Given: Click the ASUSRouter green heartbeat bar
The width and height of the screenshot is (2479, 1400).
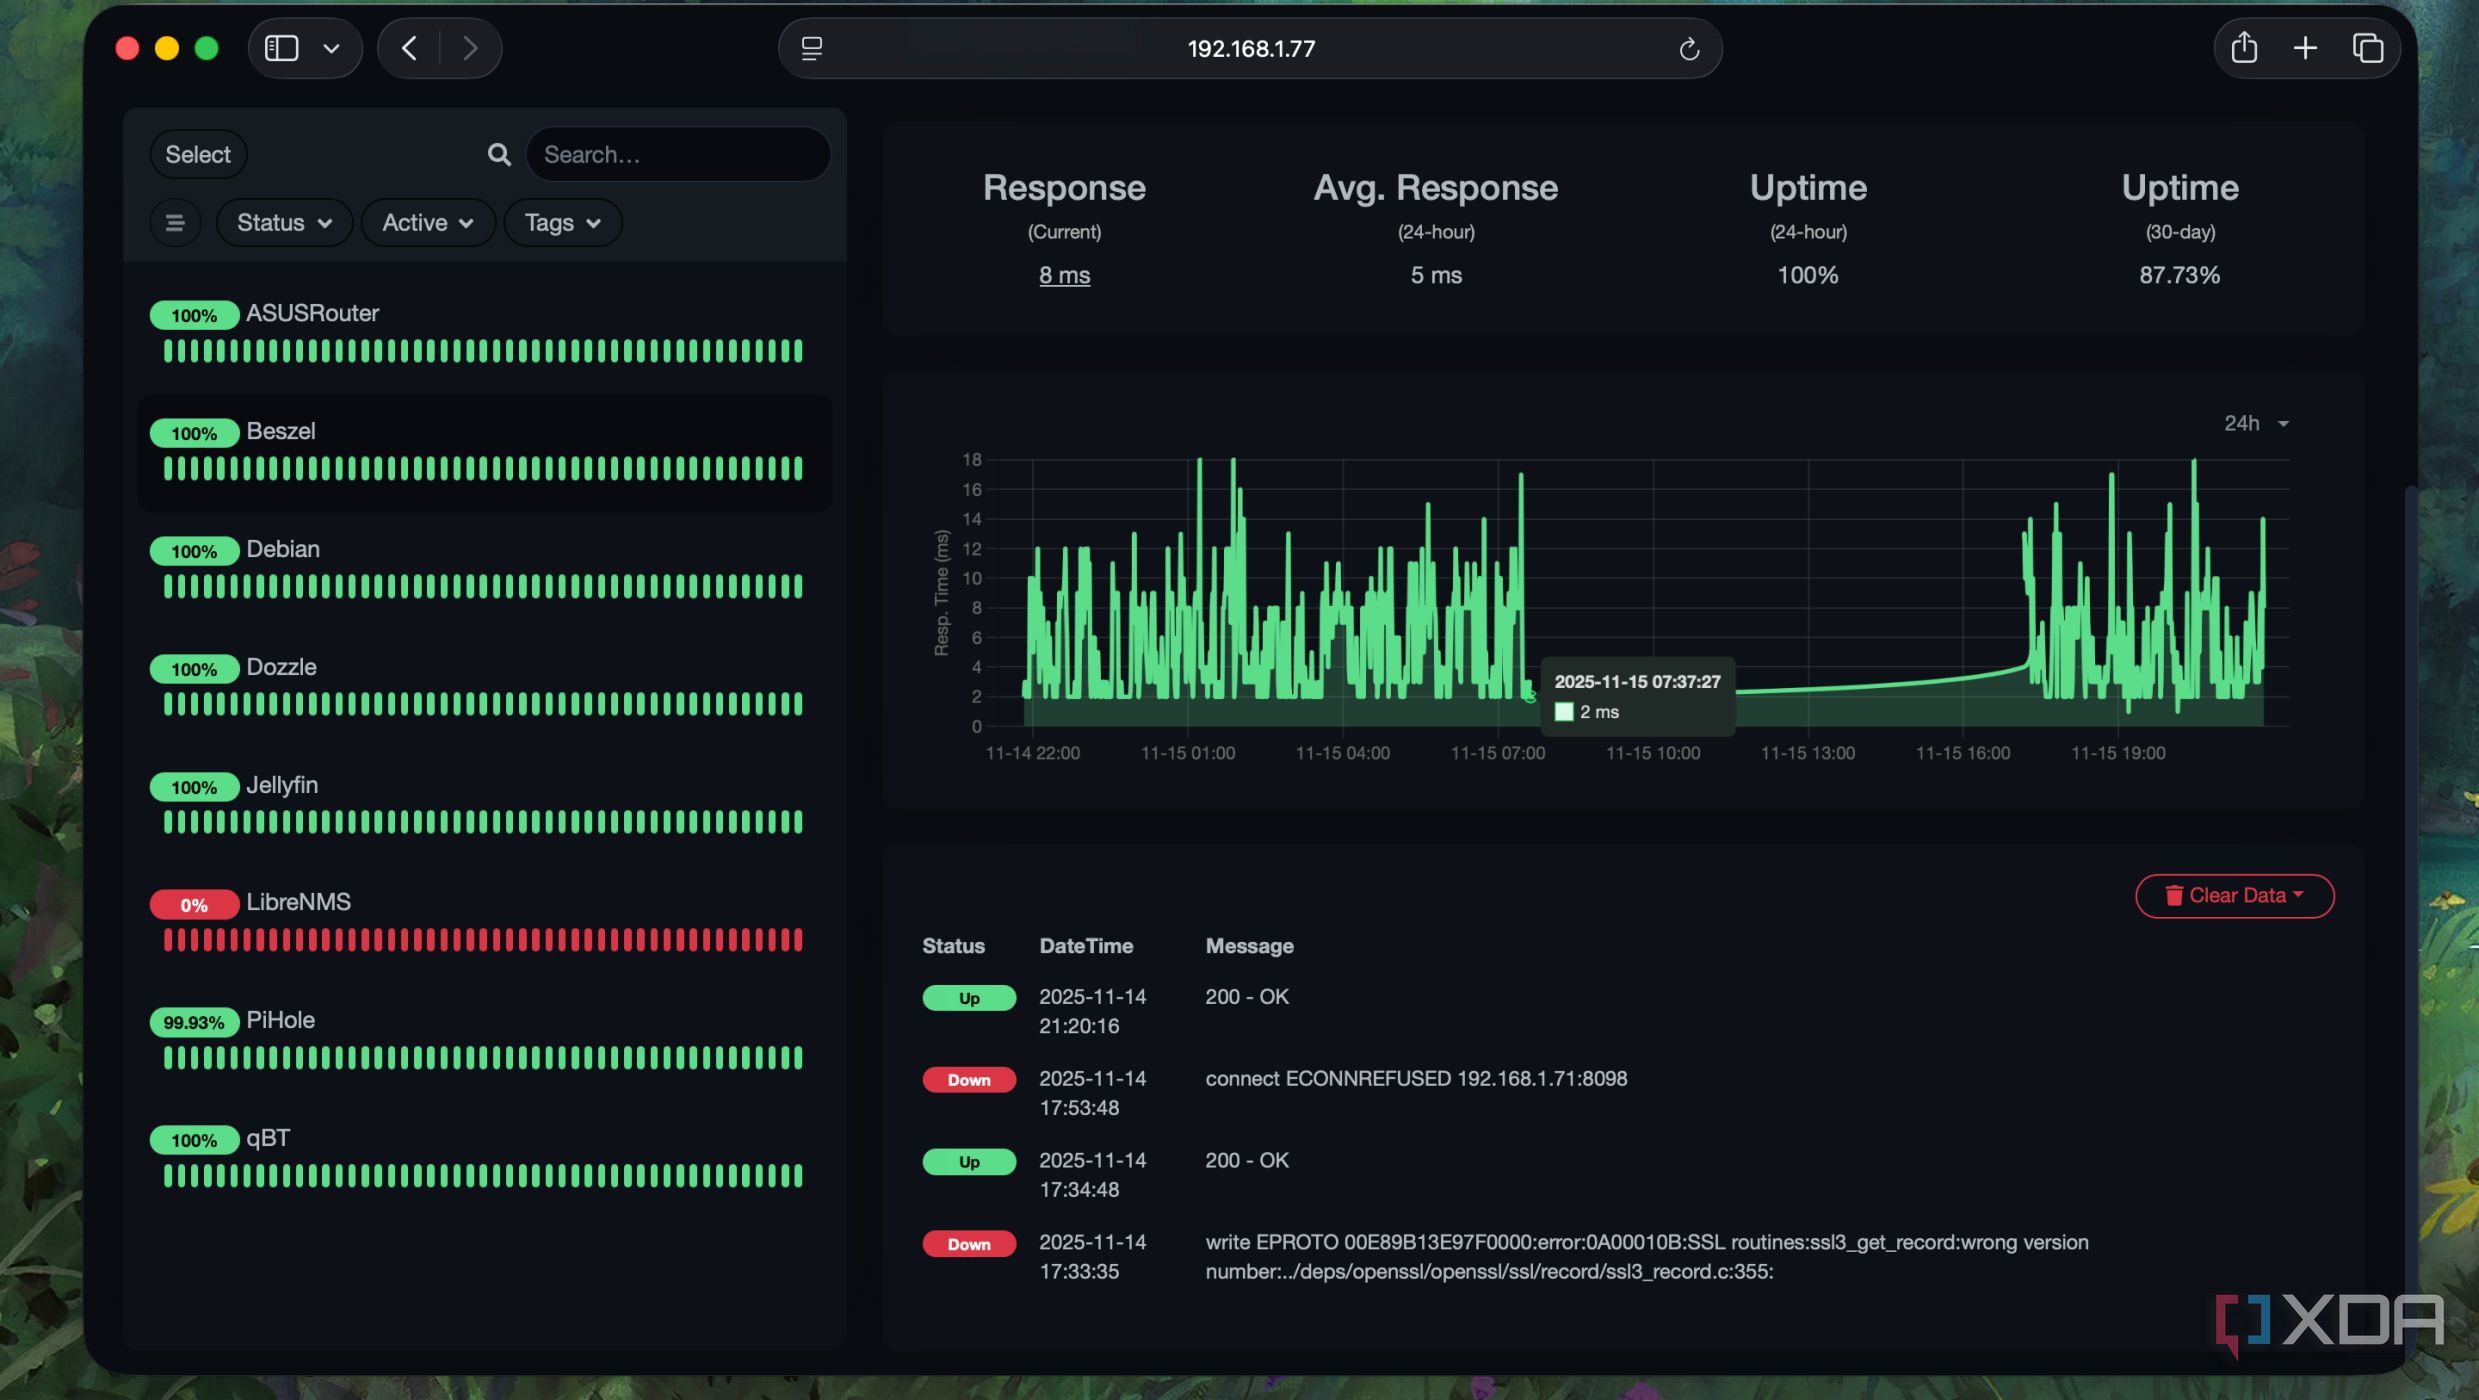Looking at the screenshot, I should [483, 351].
